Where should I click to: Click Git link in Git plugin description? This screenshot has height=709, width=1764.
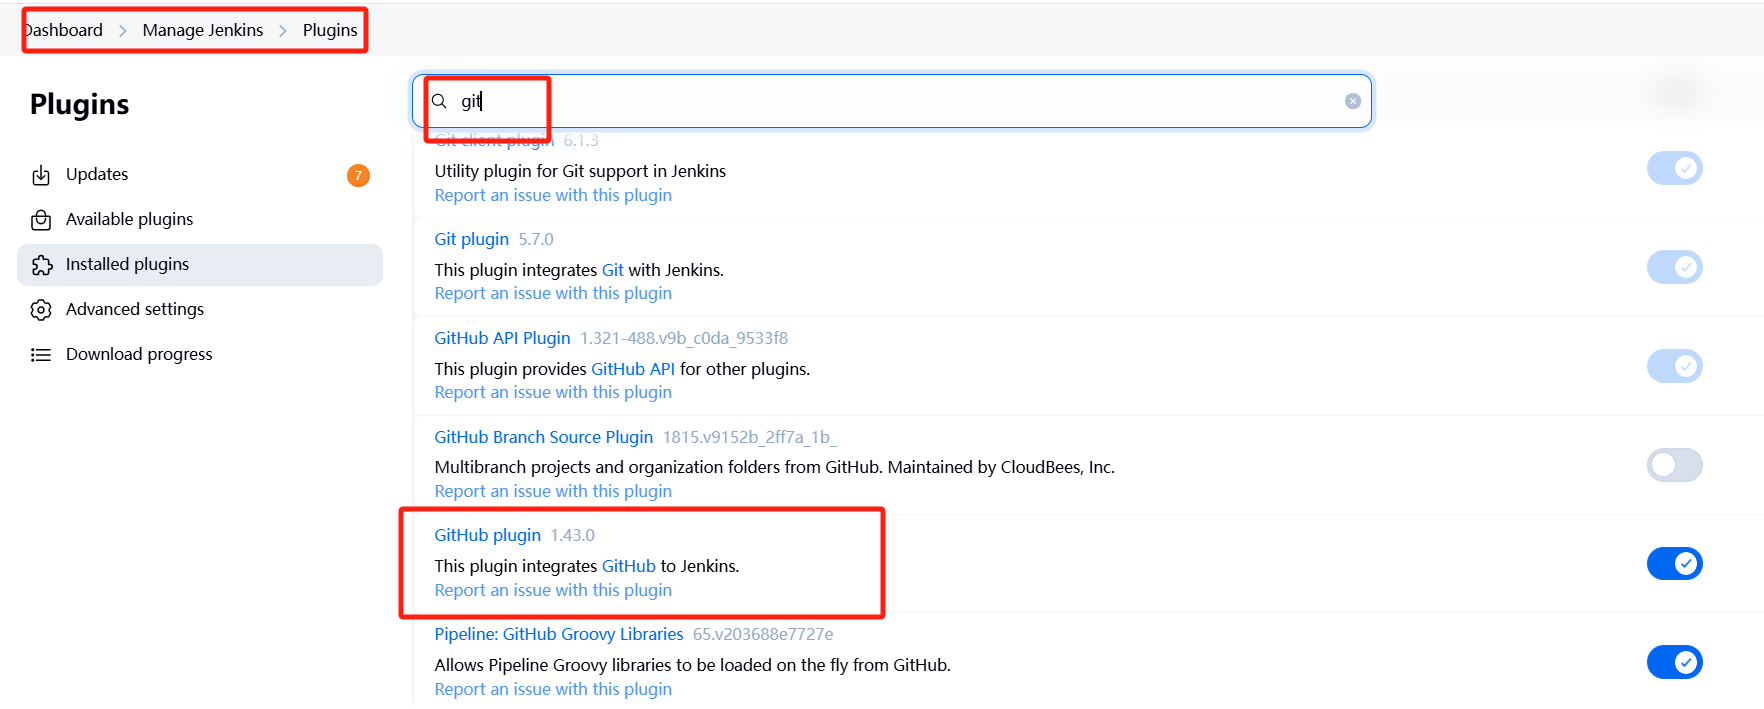612,270
